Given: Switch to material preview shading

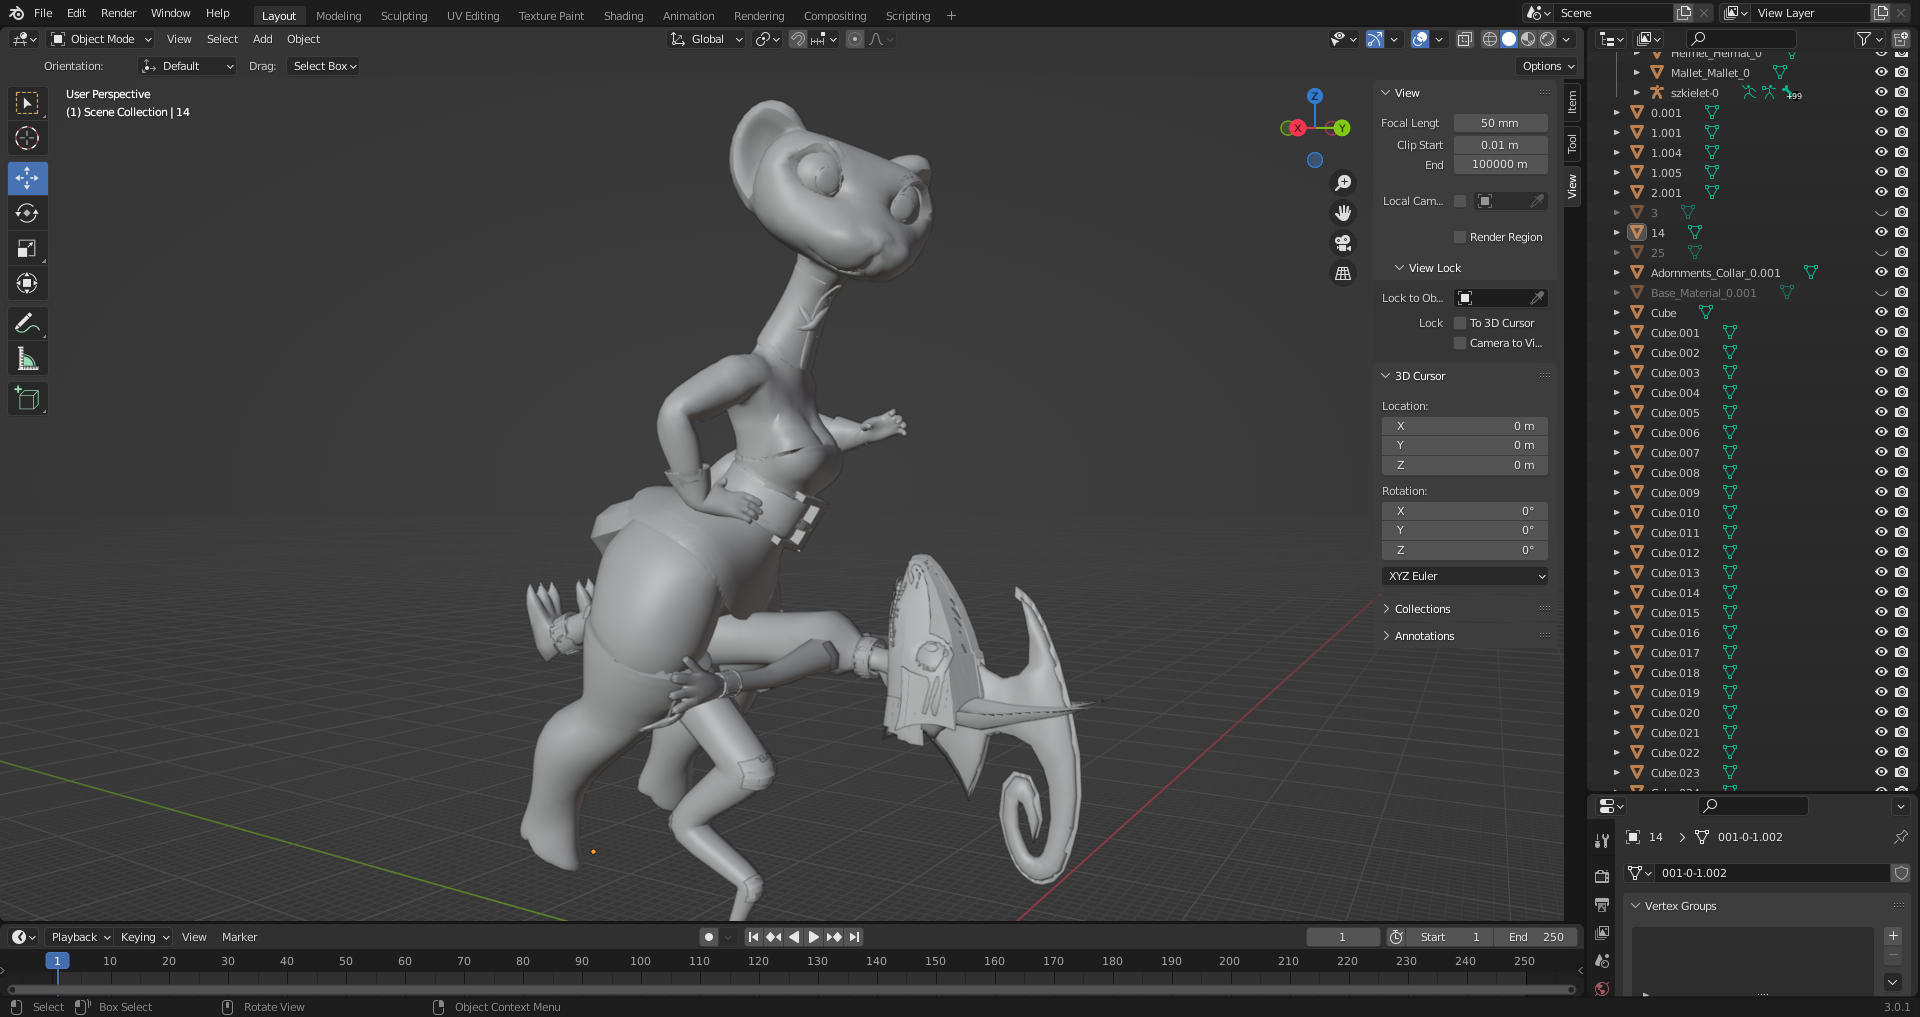Looking at the screenshot, I should [x=1528, y=39].
